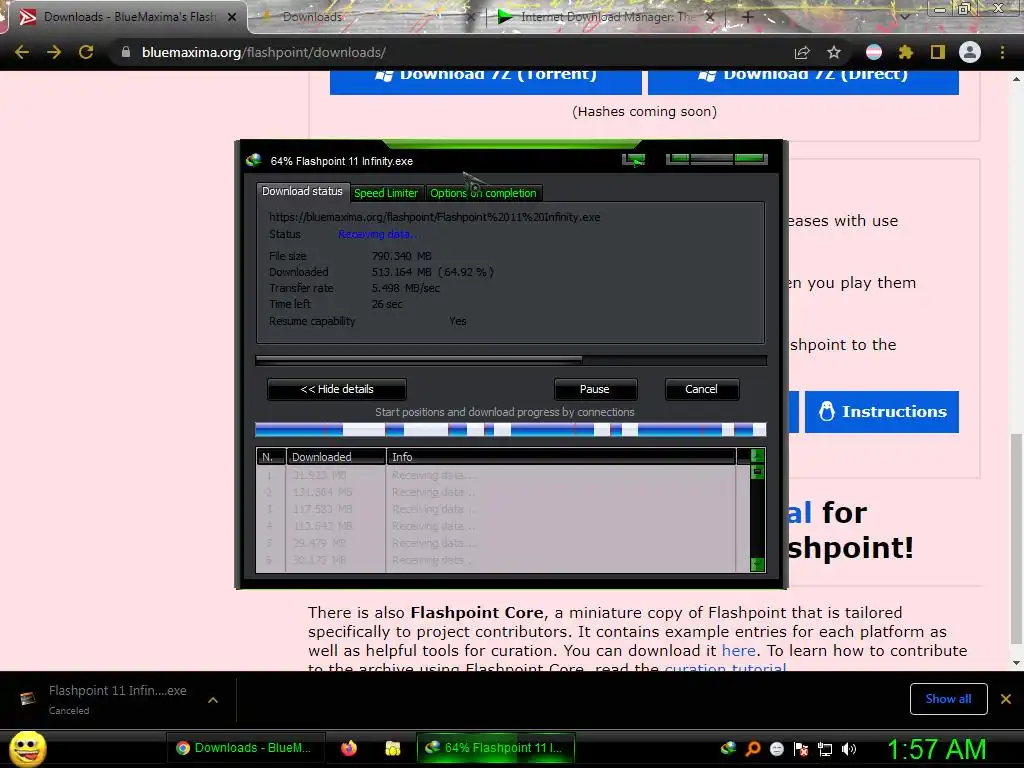Click the N. column header

tap(271, 456)
